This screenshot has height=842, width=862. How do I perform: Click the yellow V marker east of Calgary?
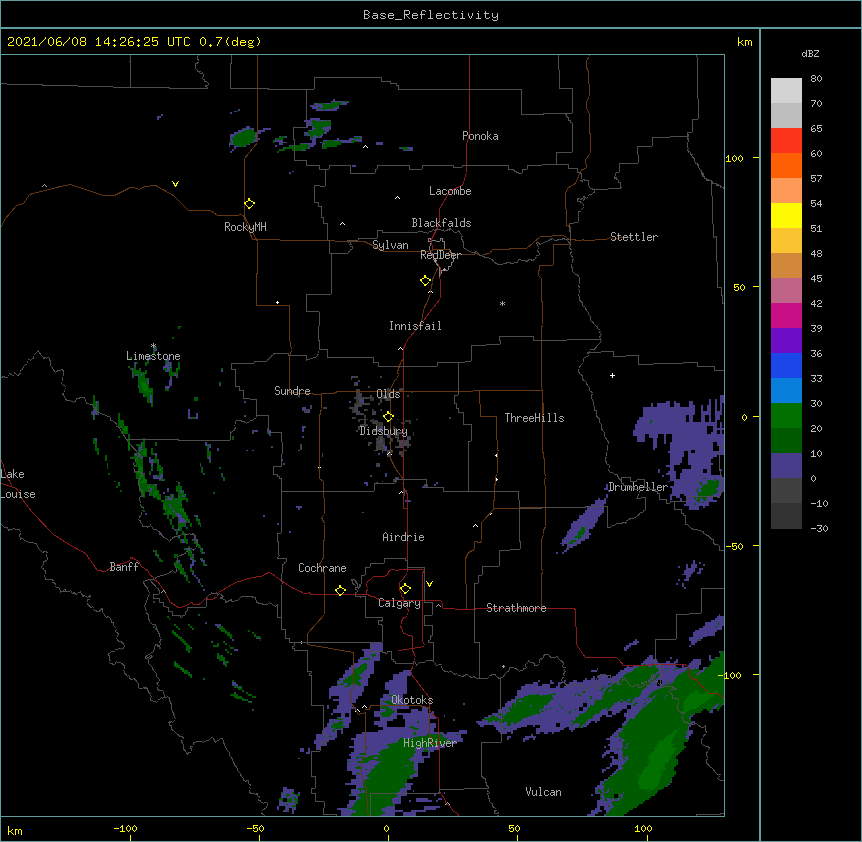click(x=429, y=584)
